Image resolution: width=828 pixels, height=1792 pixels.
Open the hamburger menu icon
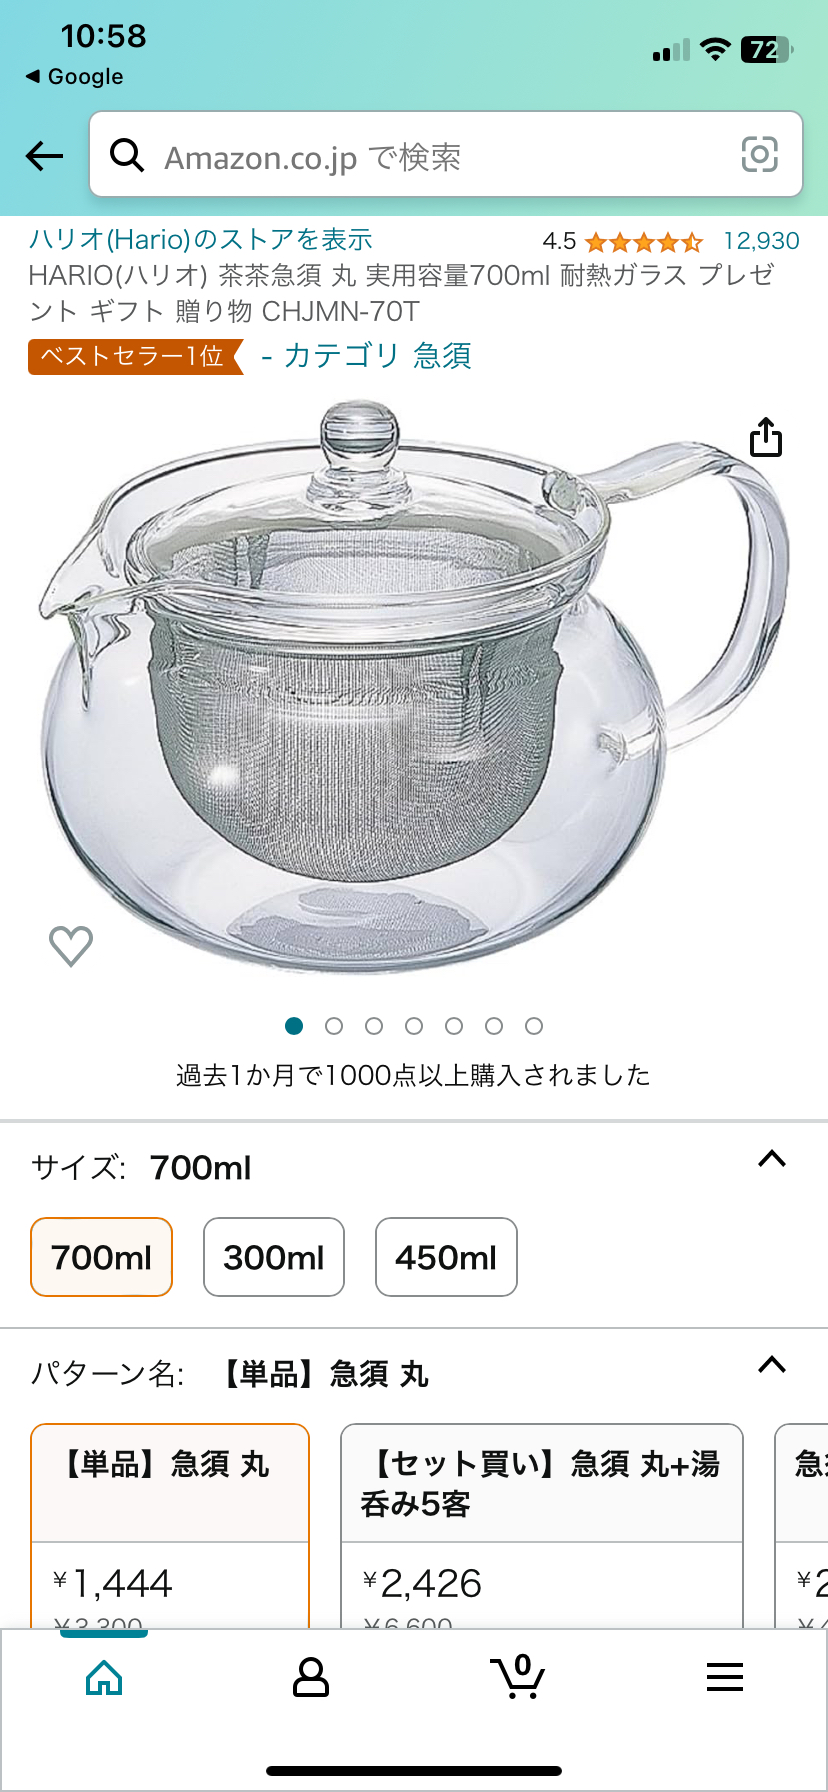[725, 1677]
